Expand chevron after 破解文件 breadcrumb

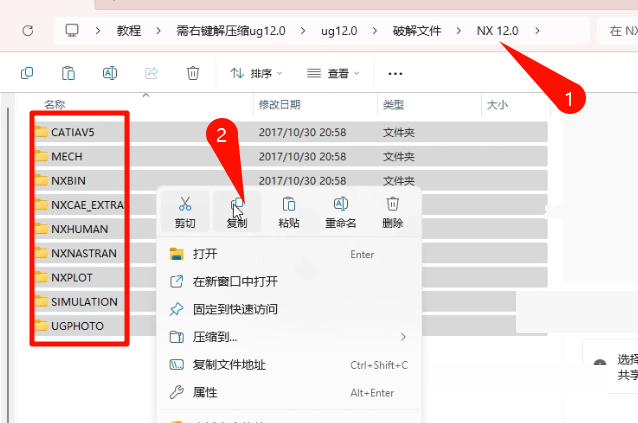point(459,31)
